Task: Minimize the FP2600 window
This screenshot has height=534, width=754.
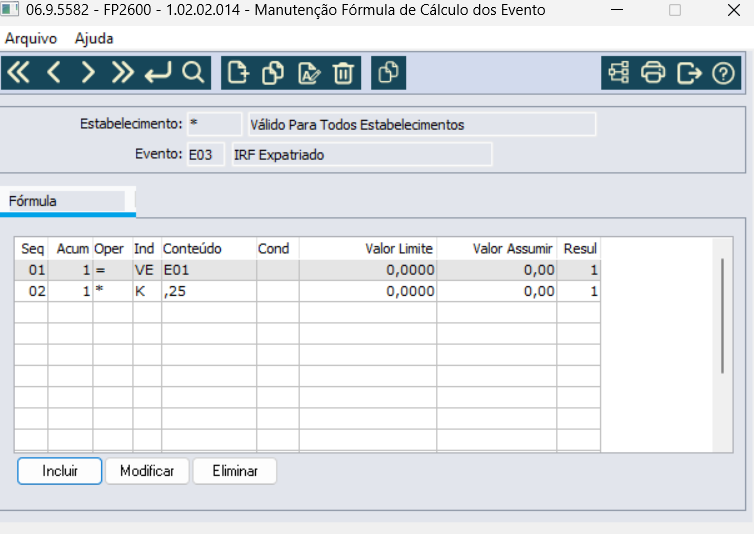Action: click(x=617, y=10)
